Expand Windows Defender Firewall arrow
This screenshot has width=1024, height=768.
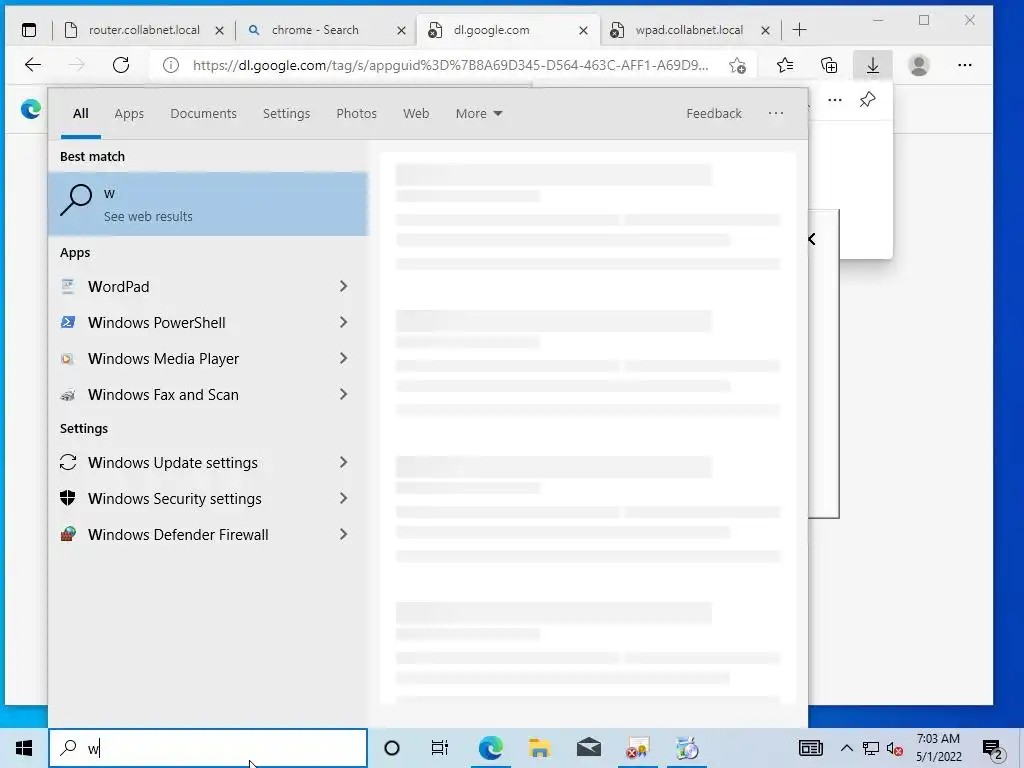click(344, 534)
